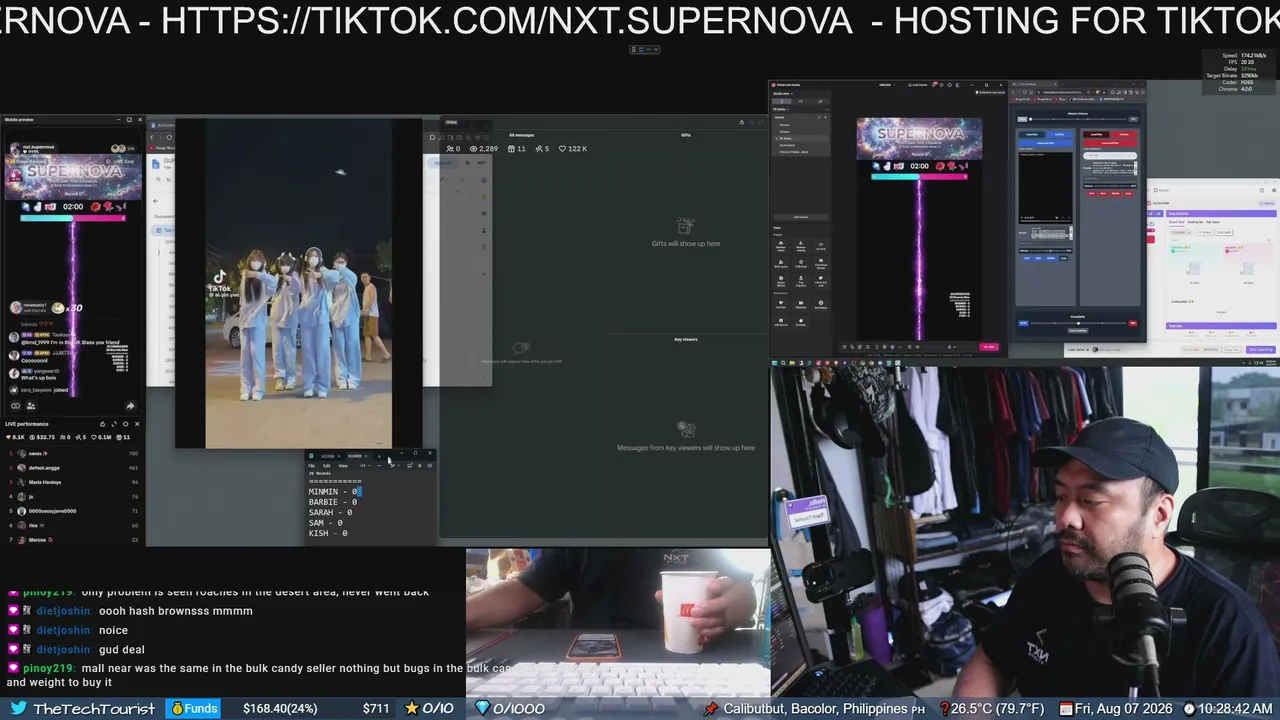
Task: Open the Edit menu in Notepad
Action: point(326,466)
